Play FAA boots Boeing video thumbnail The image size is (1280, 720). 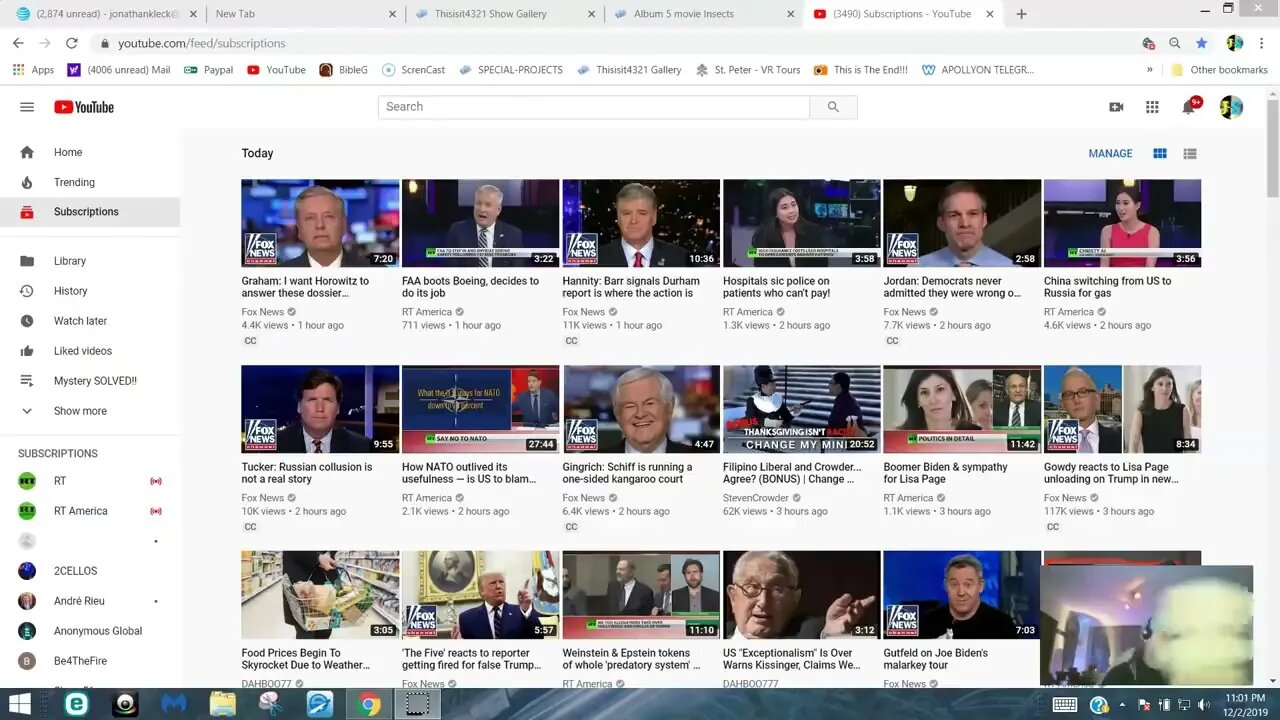(480, 223)
